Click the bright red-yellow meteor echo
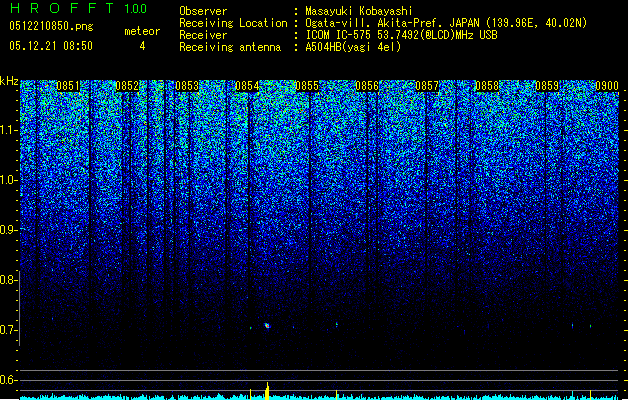Image resolution: width=629 pixels, height=400 pixels. 267,325
